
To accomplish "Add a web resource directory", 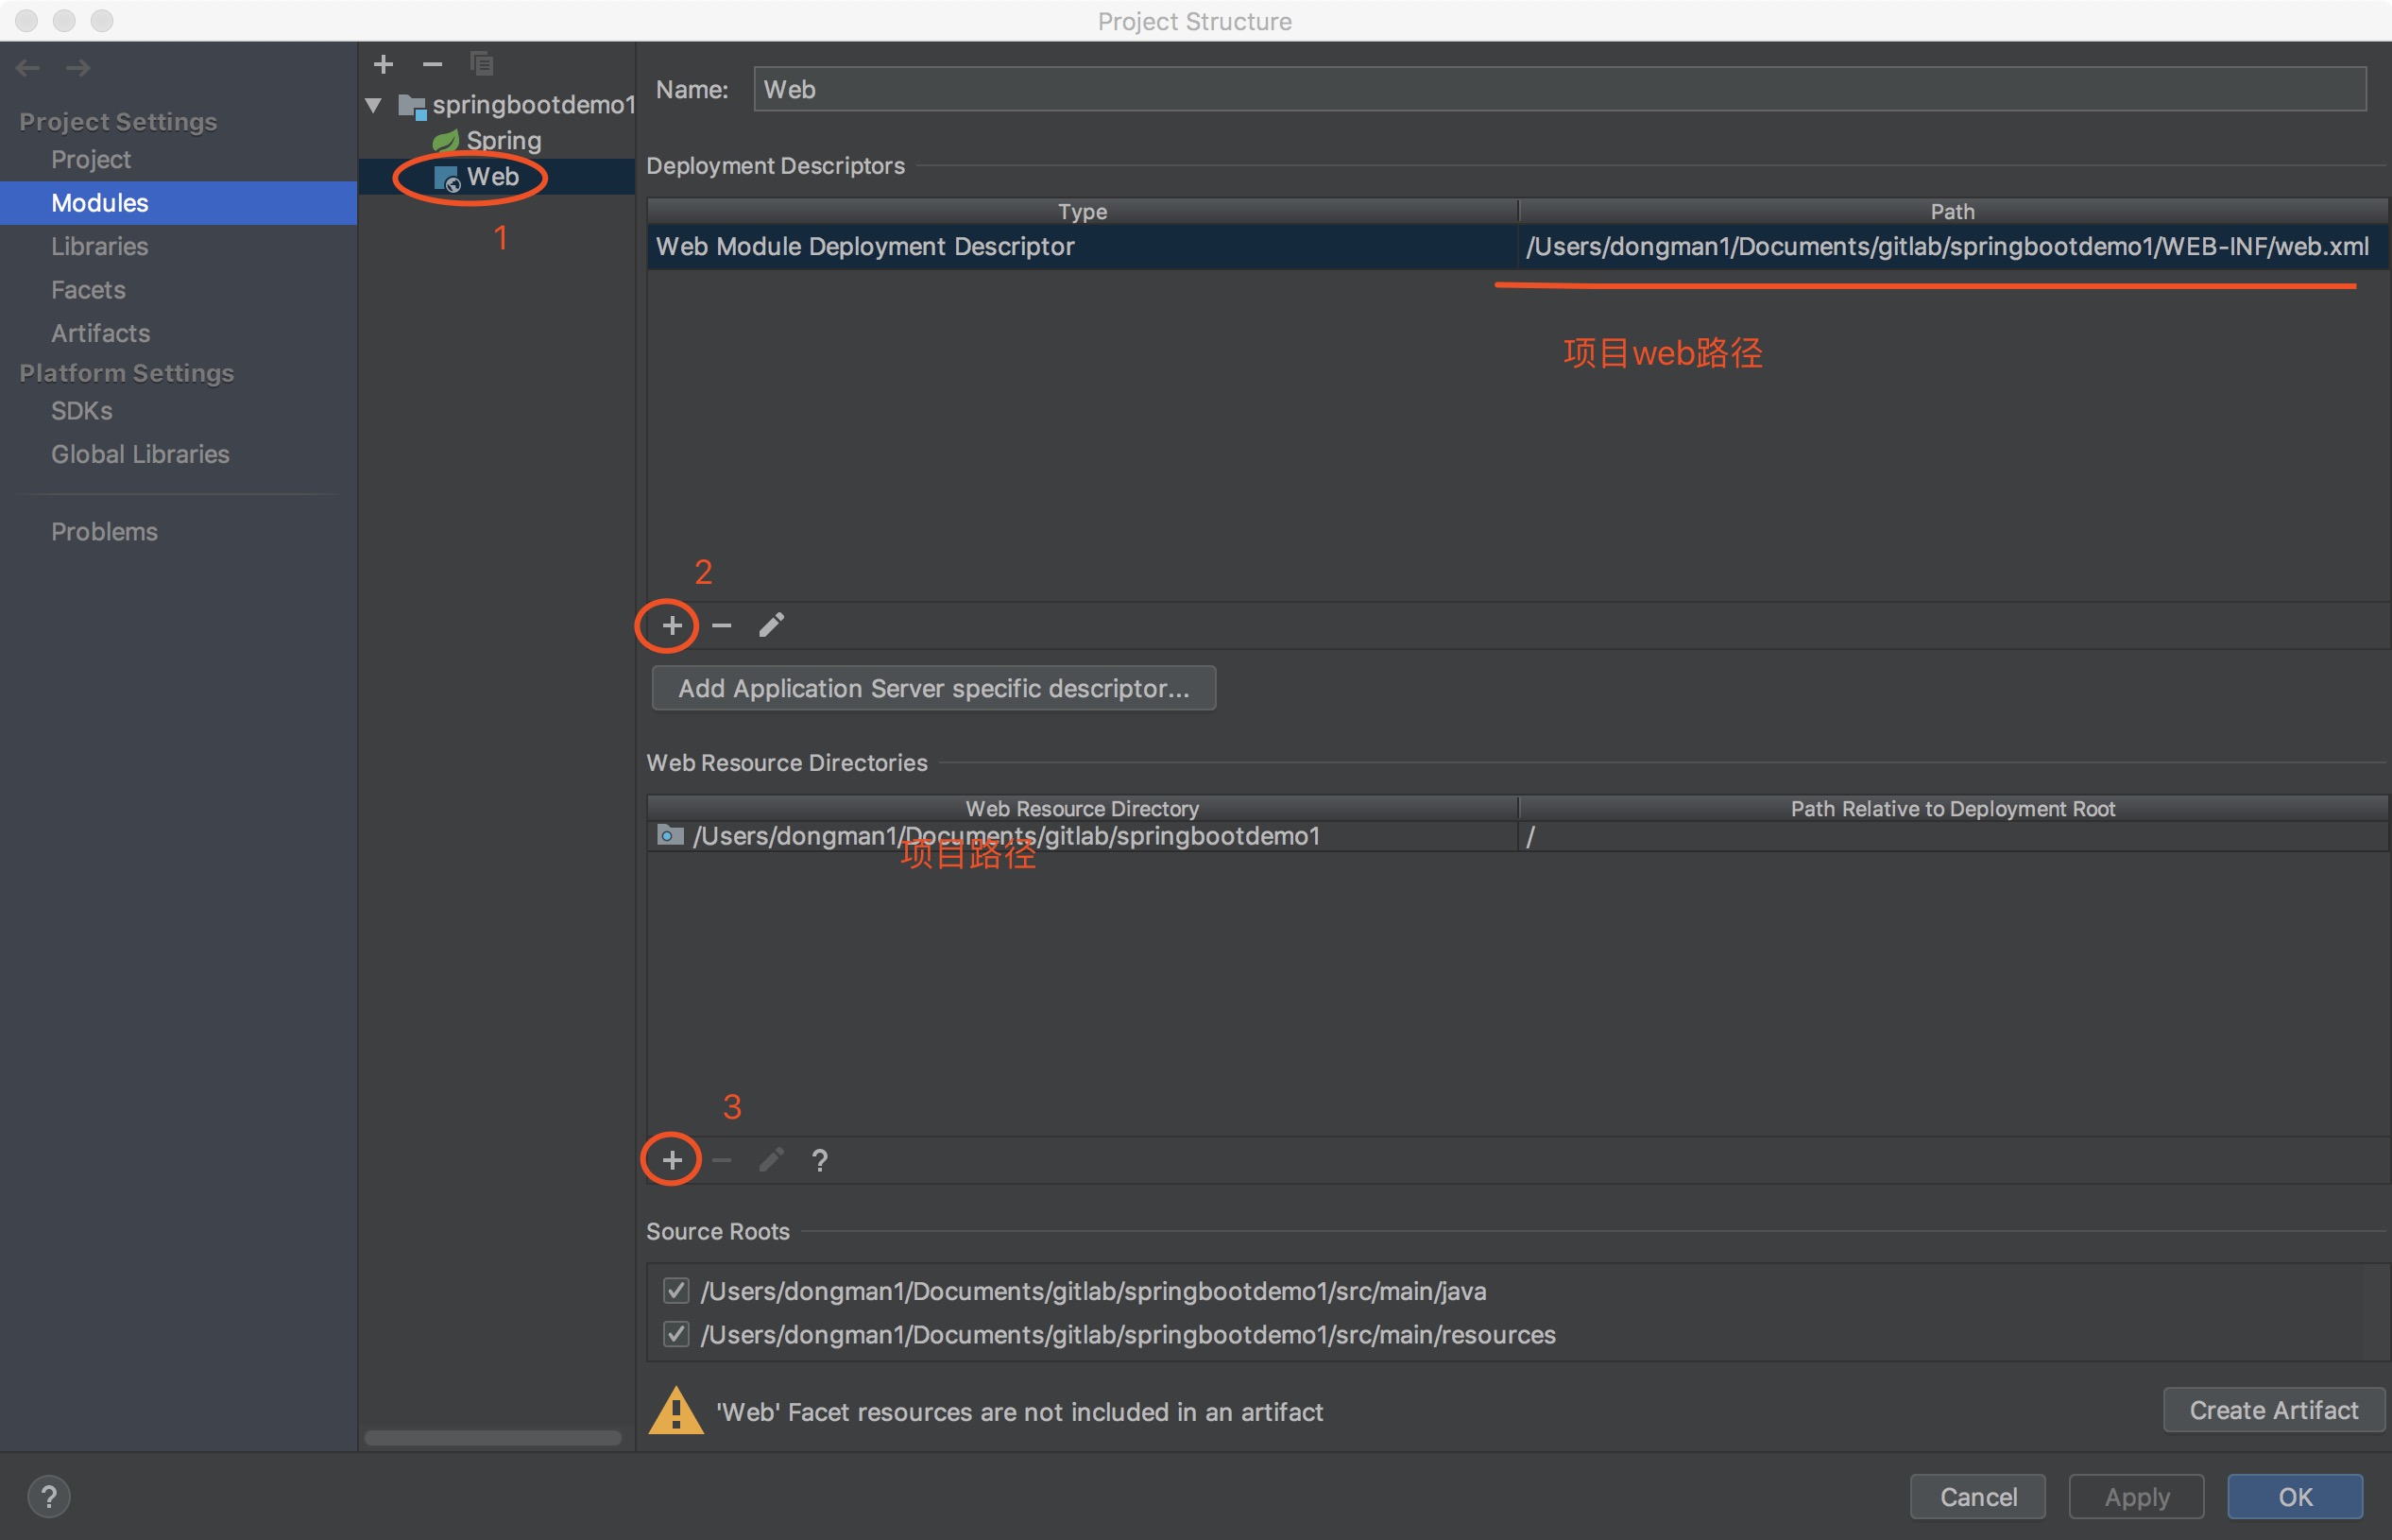I will coord(671,1160).
